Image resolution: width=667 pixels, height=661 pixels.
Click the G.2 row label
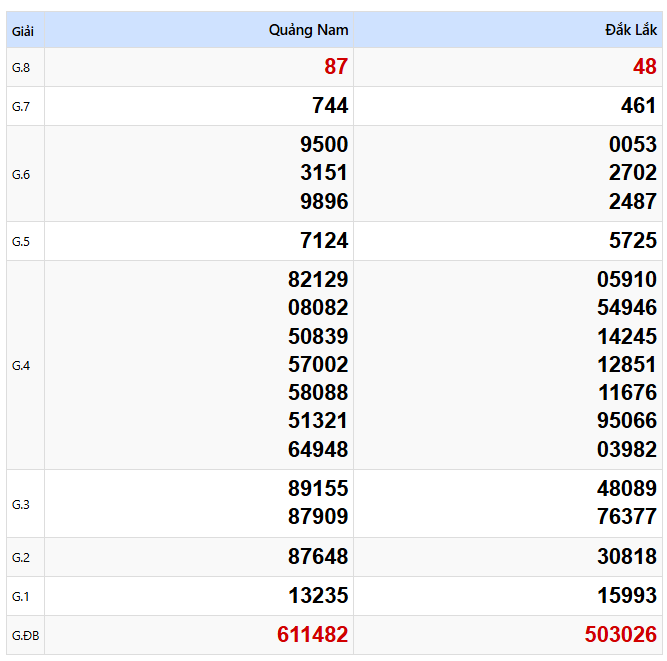21,557
